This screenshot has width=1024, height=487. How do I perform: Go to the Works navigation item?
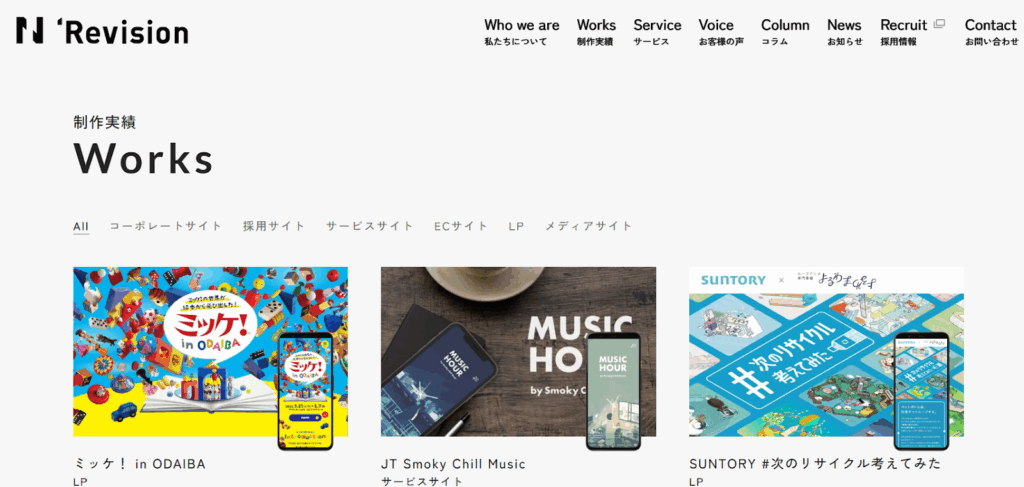pos(596,32)
